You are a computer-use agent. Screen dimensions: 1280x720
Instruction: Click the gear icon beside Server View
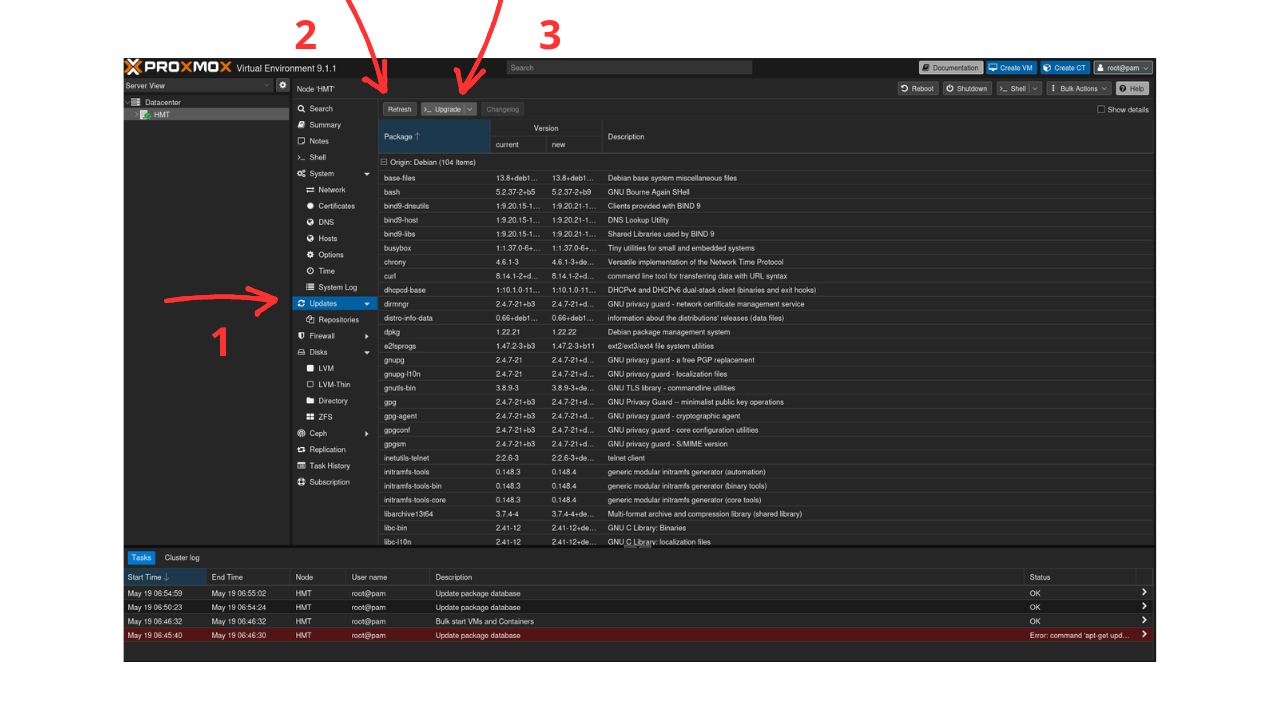pyautogui.click(x=282, y=86)
